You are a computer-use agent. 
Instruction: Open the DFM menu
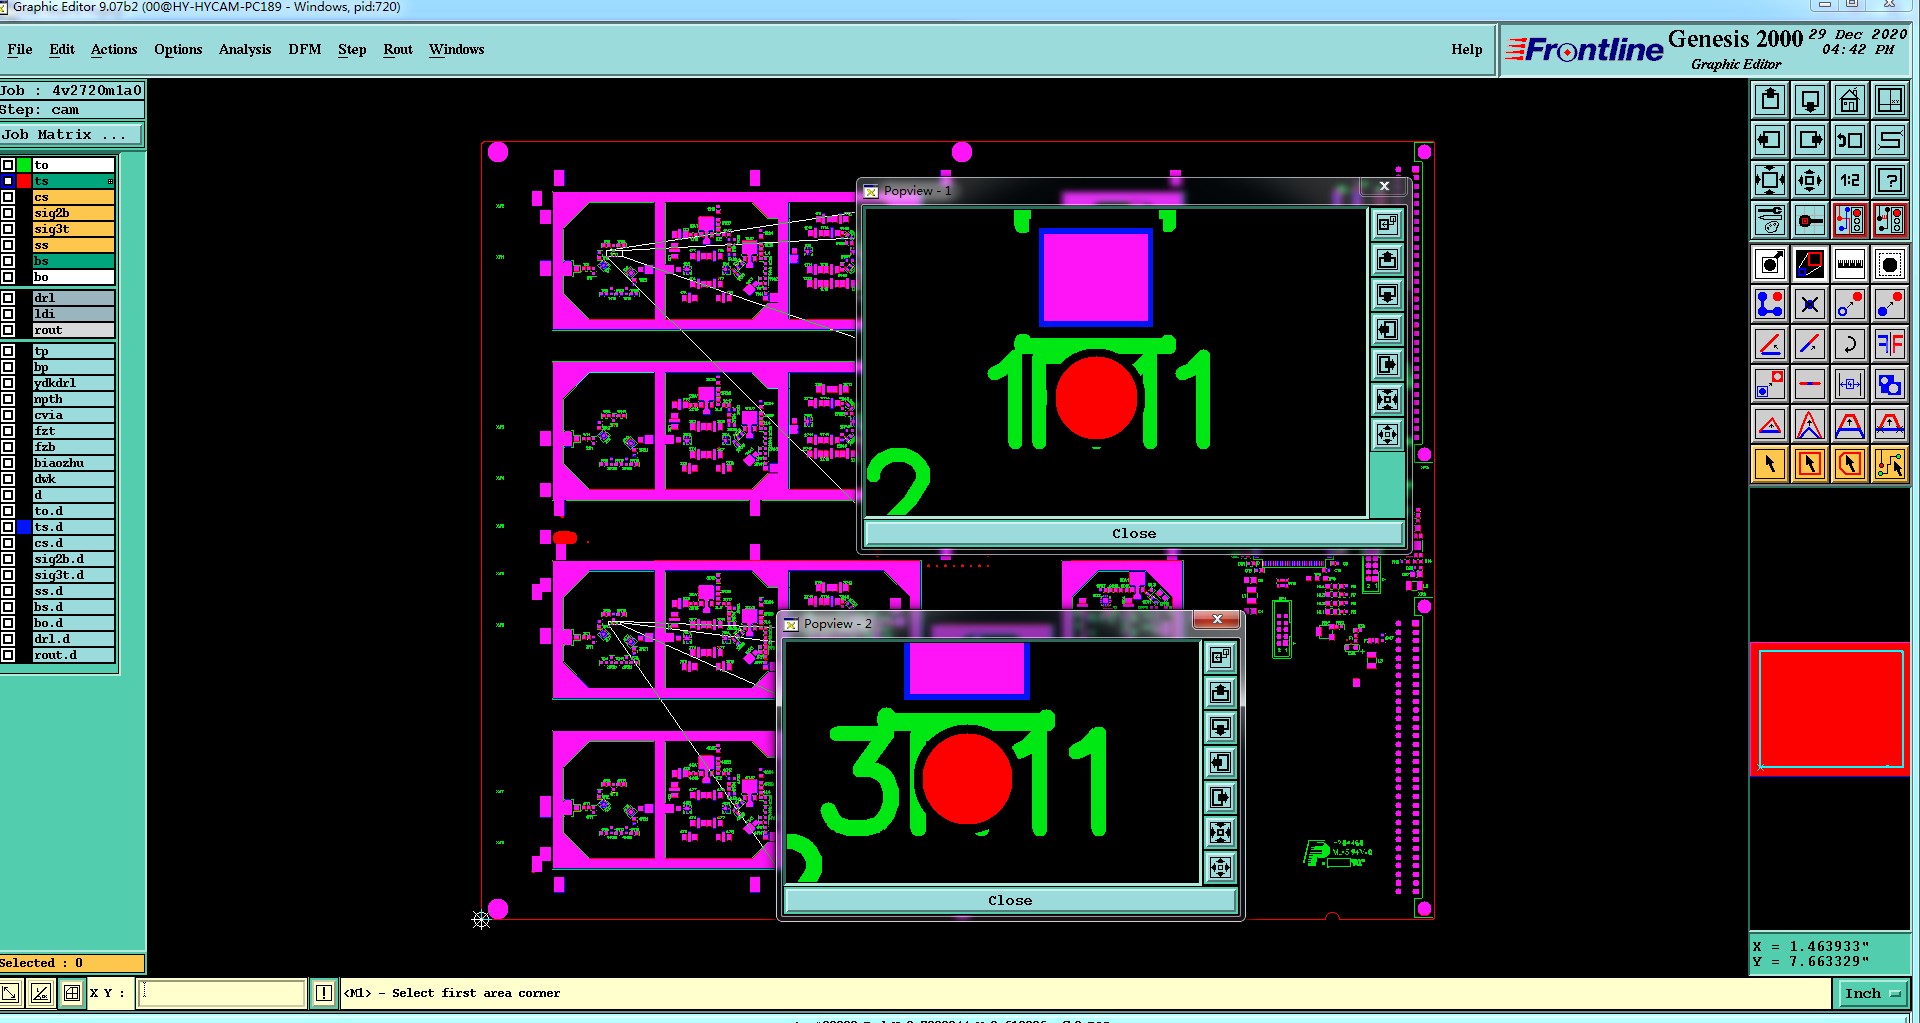point(305,49)
